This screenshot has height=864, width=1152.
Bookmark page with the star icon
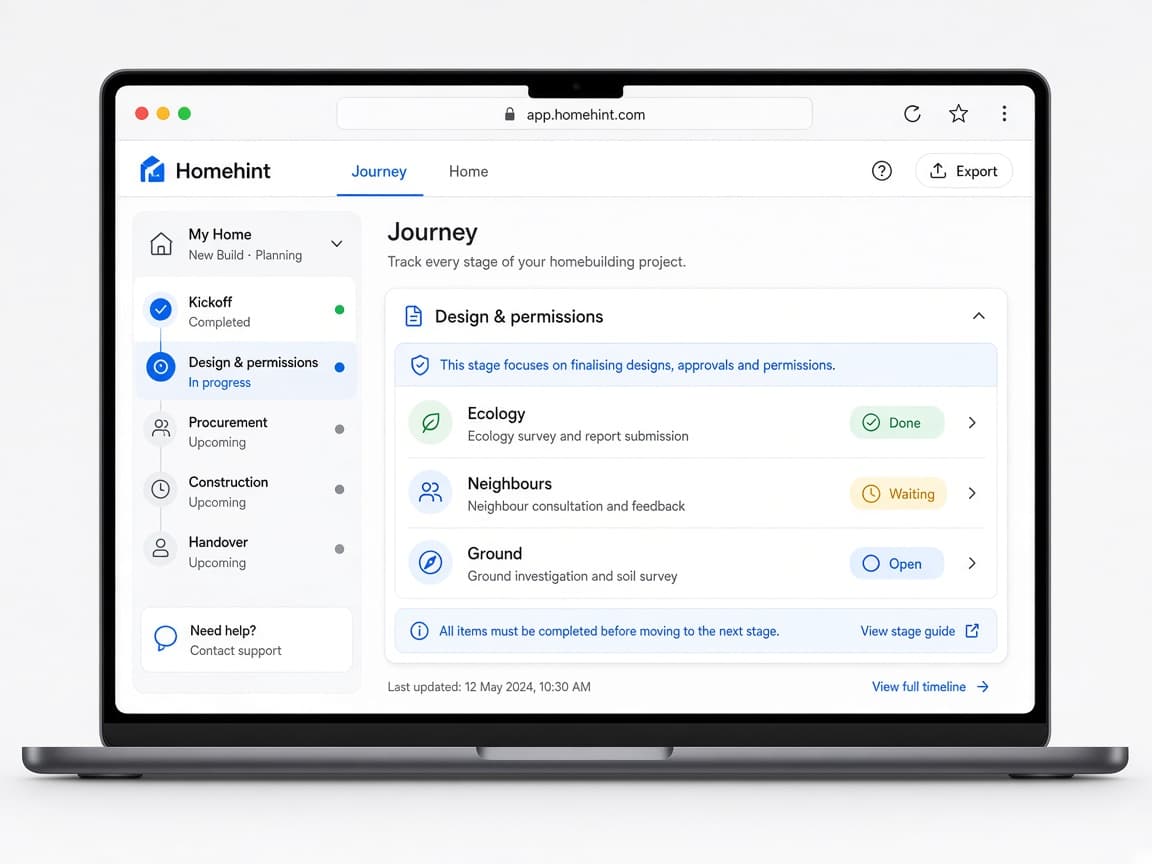[x=958, y=114]
